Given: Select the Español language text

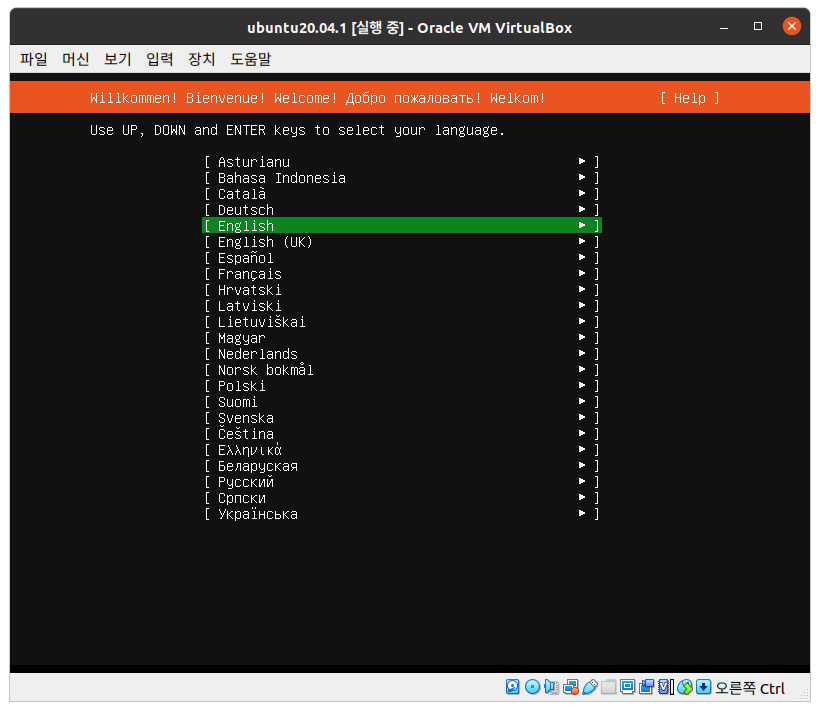Looking at the screenshot, I should pos(246,258).
